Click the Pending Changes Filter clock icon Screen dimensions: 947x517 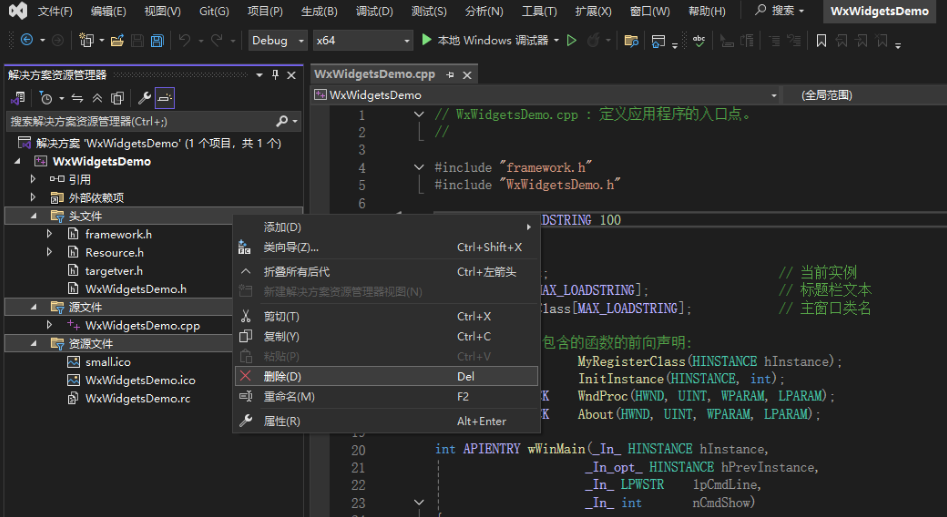click(46, 98)
